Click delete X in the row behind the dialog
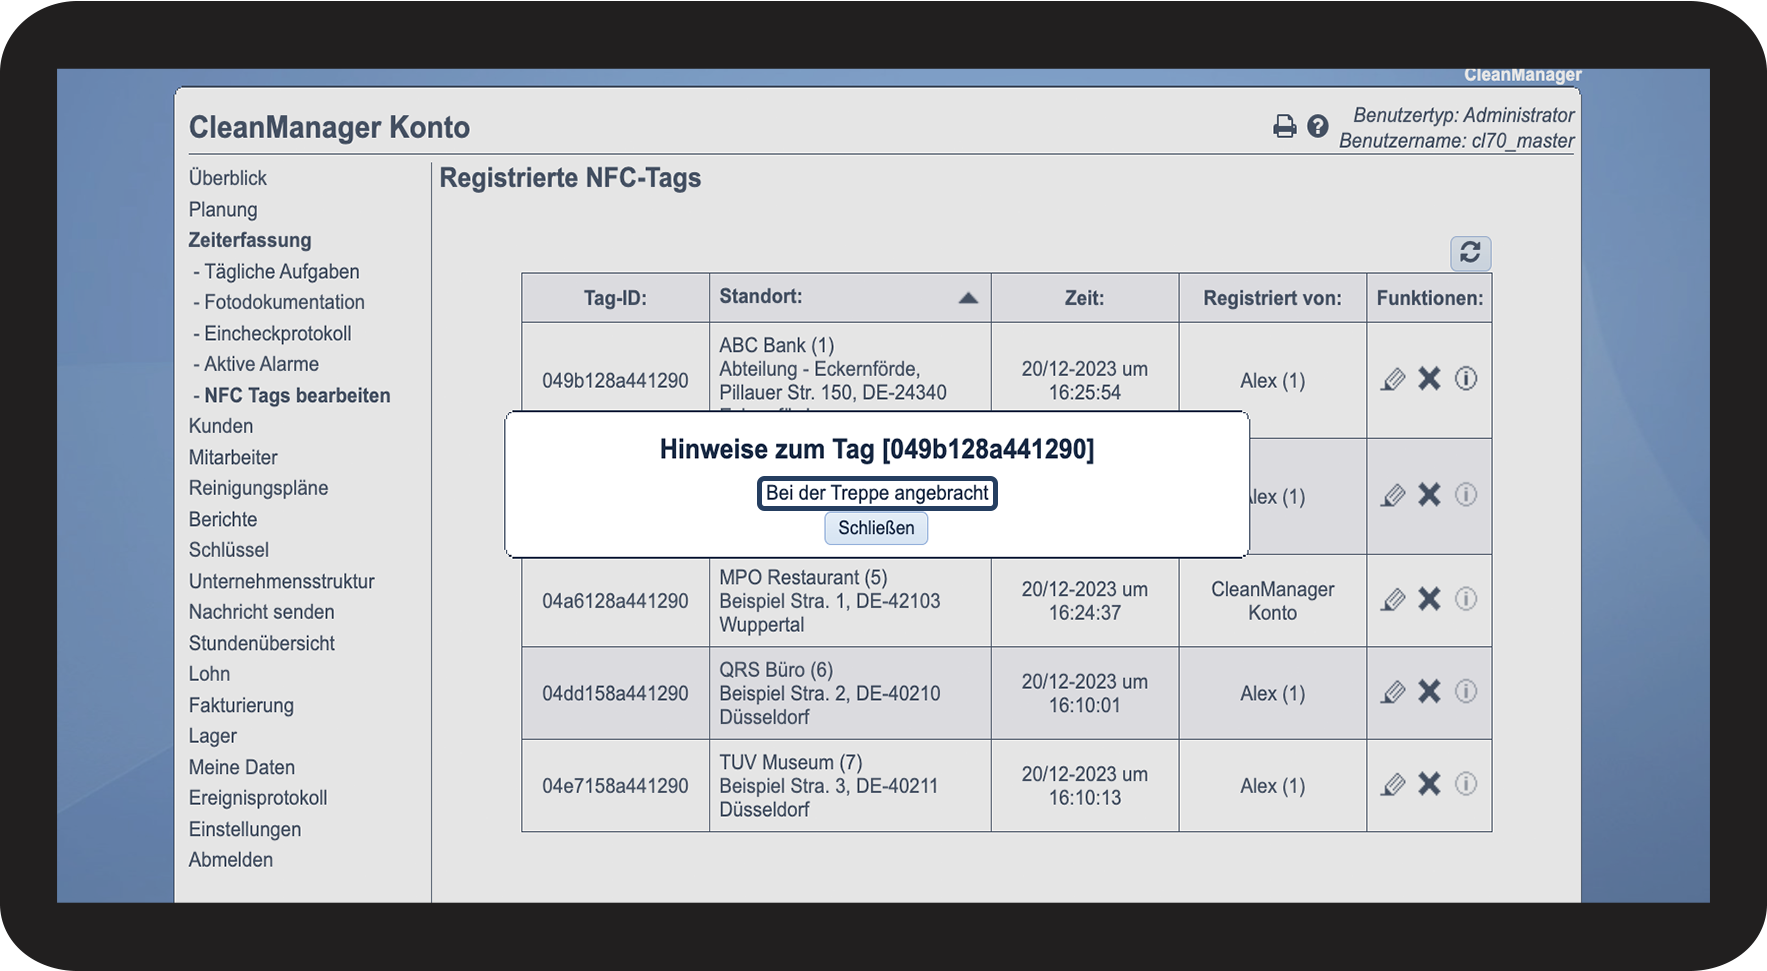 pos(1429,495)
